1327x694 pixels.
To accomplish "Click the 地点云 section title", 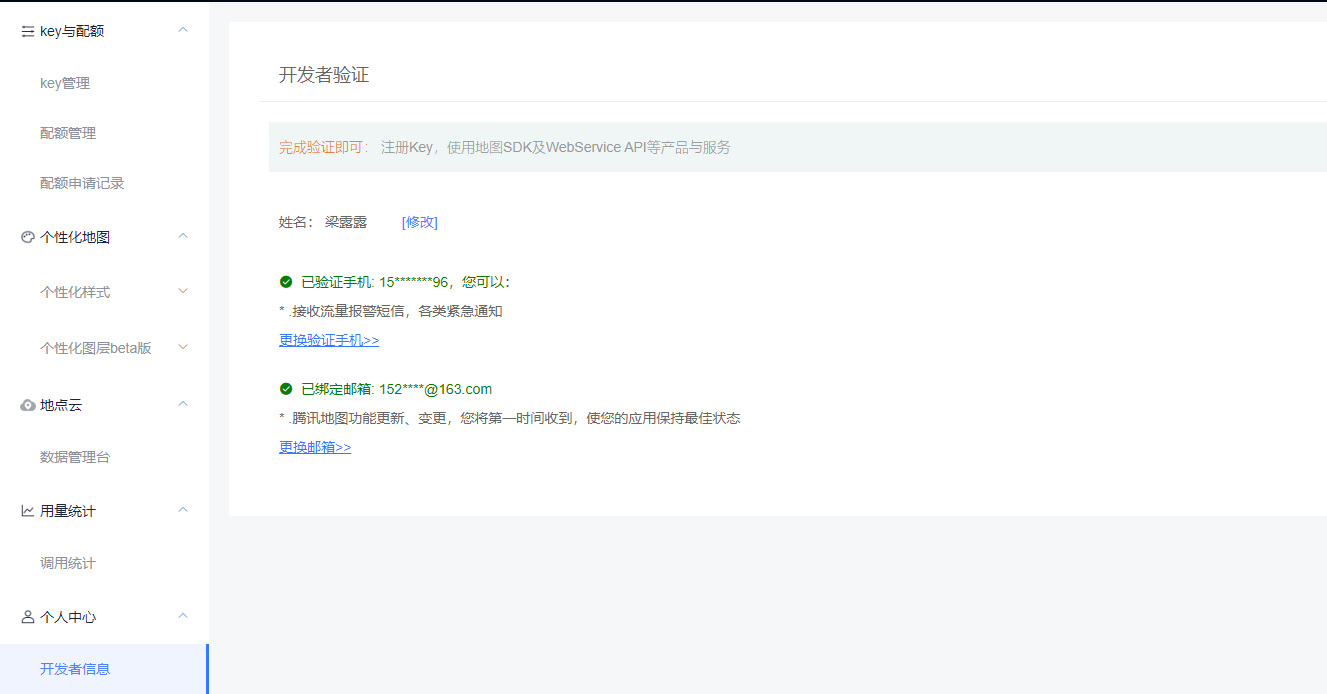I will (61, 405).
